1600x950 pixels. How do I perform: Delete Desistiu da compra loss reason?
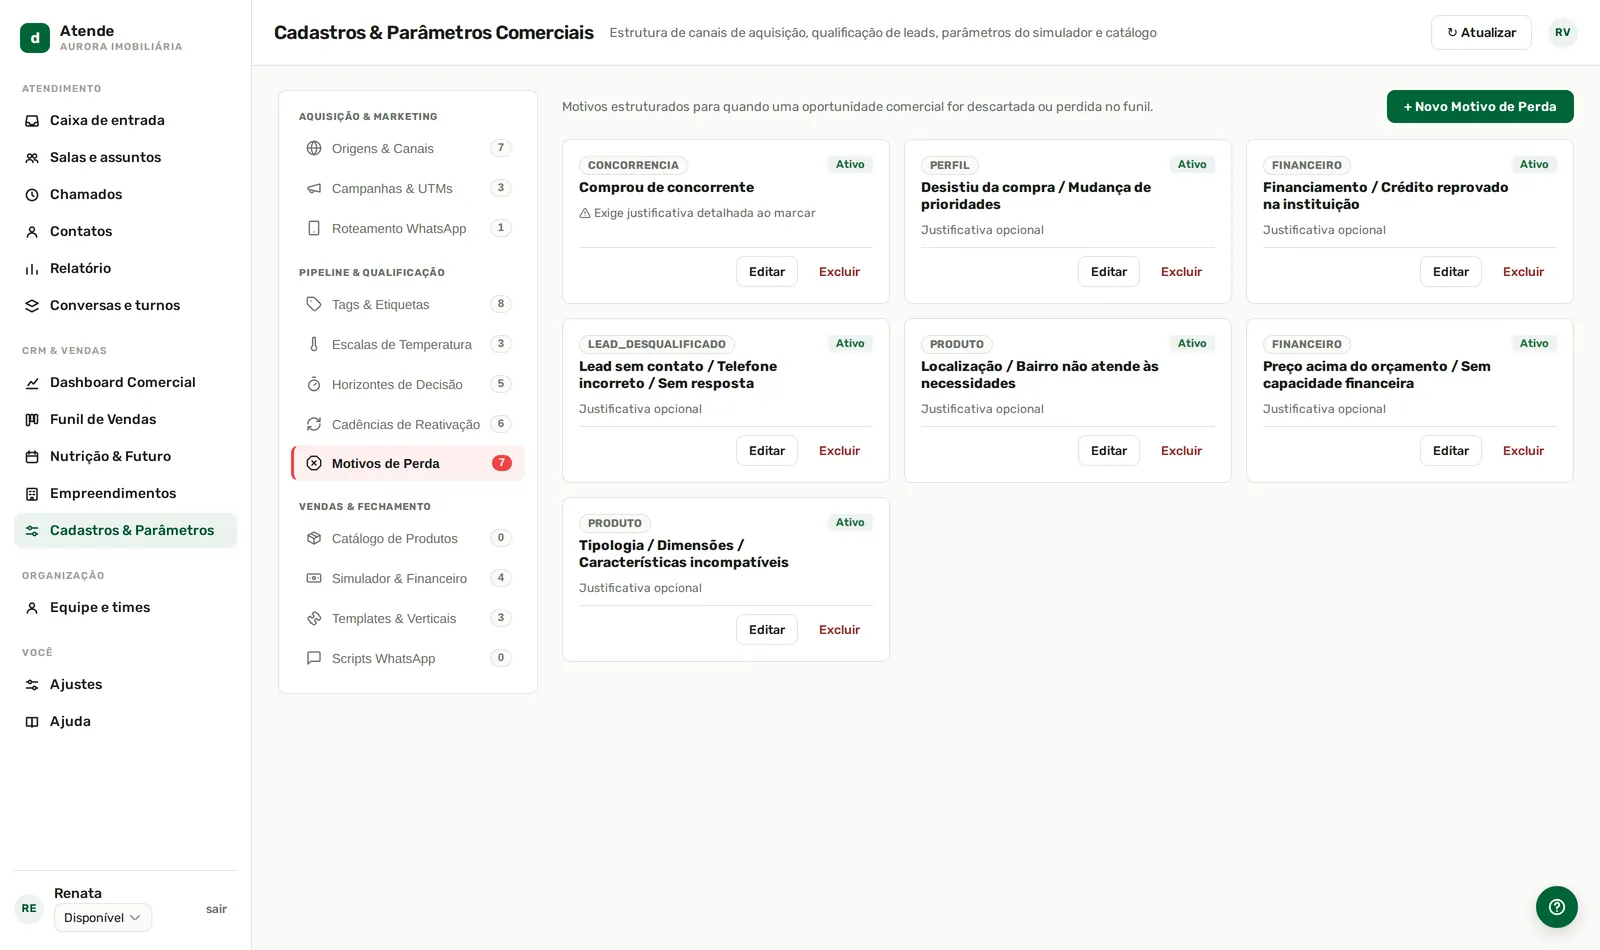tap(1181, 272)
